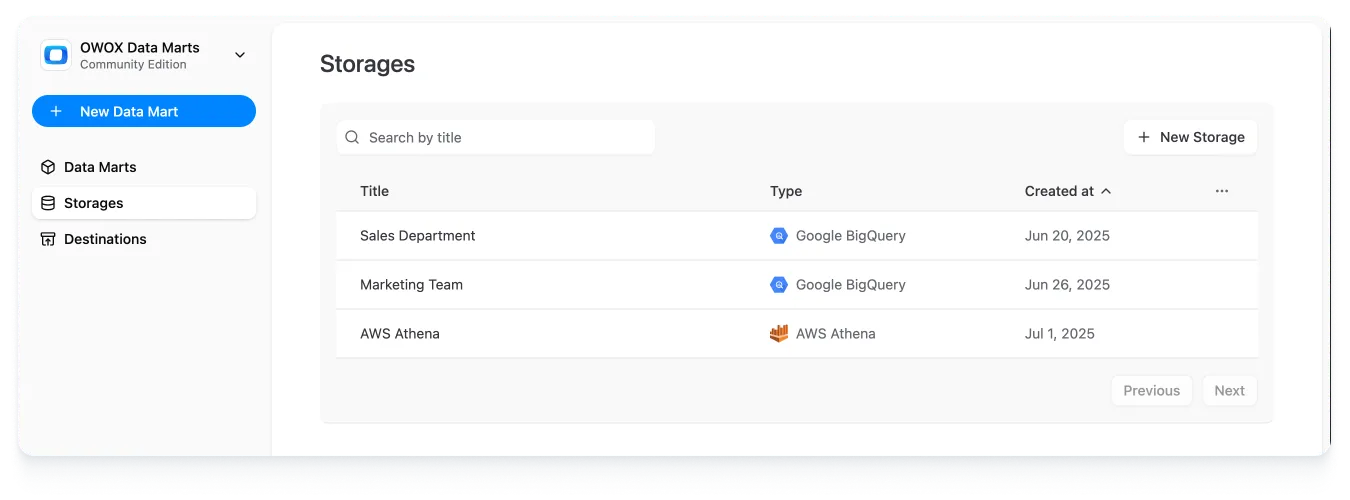Expand the OWOX Data Marts project dropdown chevron
The image size is (1350, 500).
pos(240,55)
